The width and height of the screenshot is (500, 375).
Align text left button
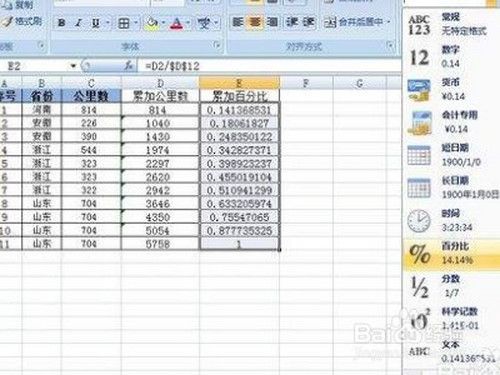coord(238,22)
